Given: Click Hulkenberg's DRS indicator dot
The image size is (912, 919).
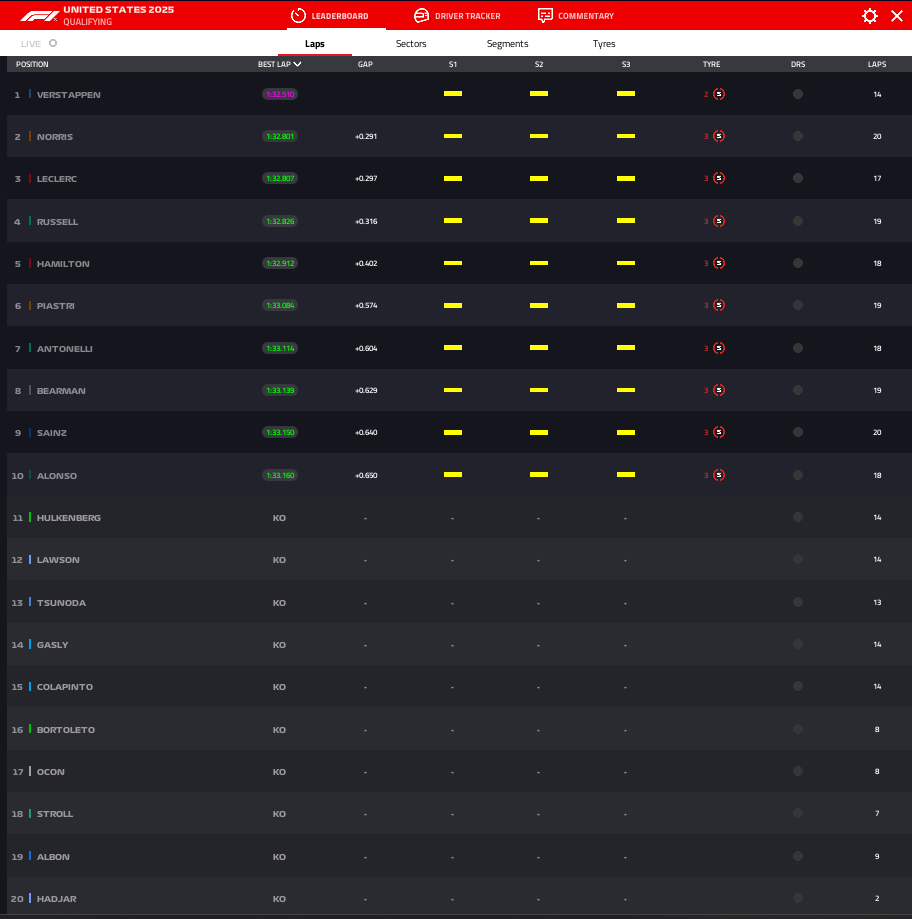Looking at the screenshot, I should (x=798, y=518).
